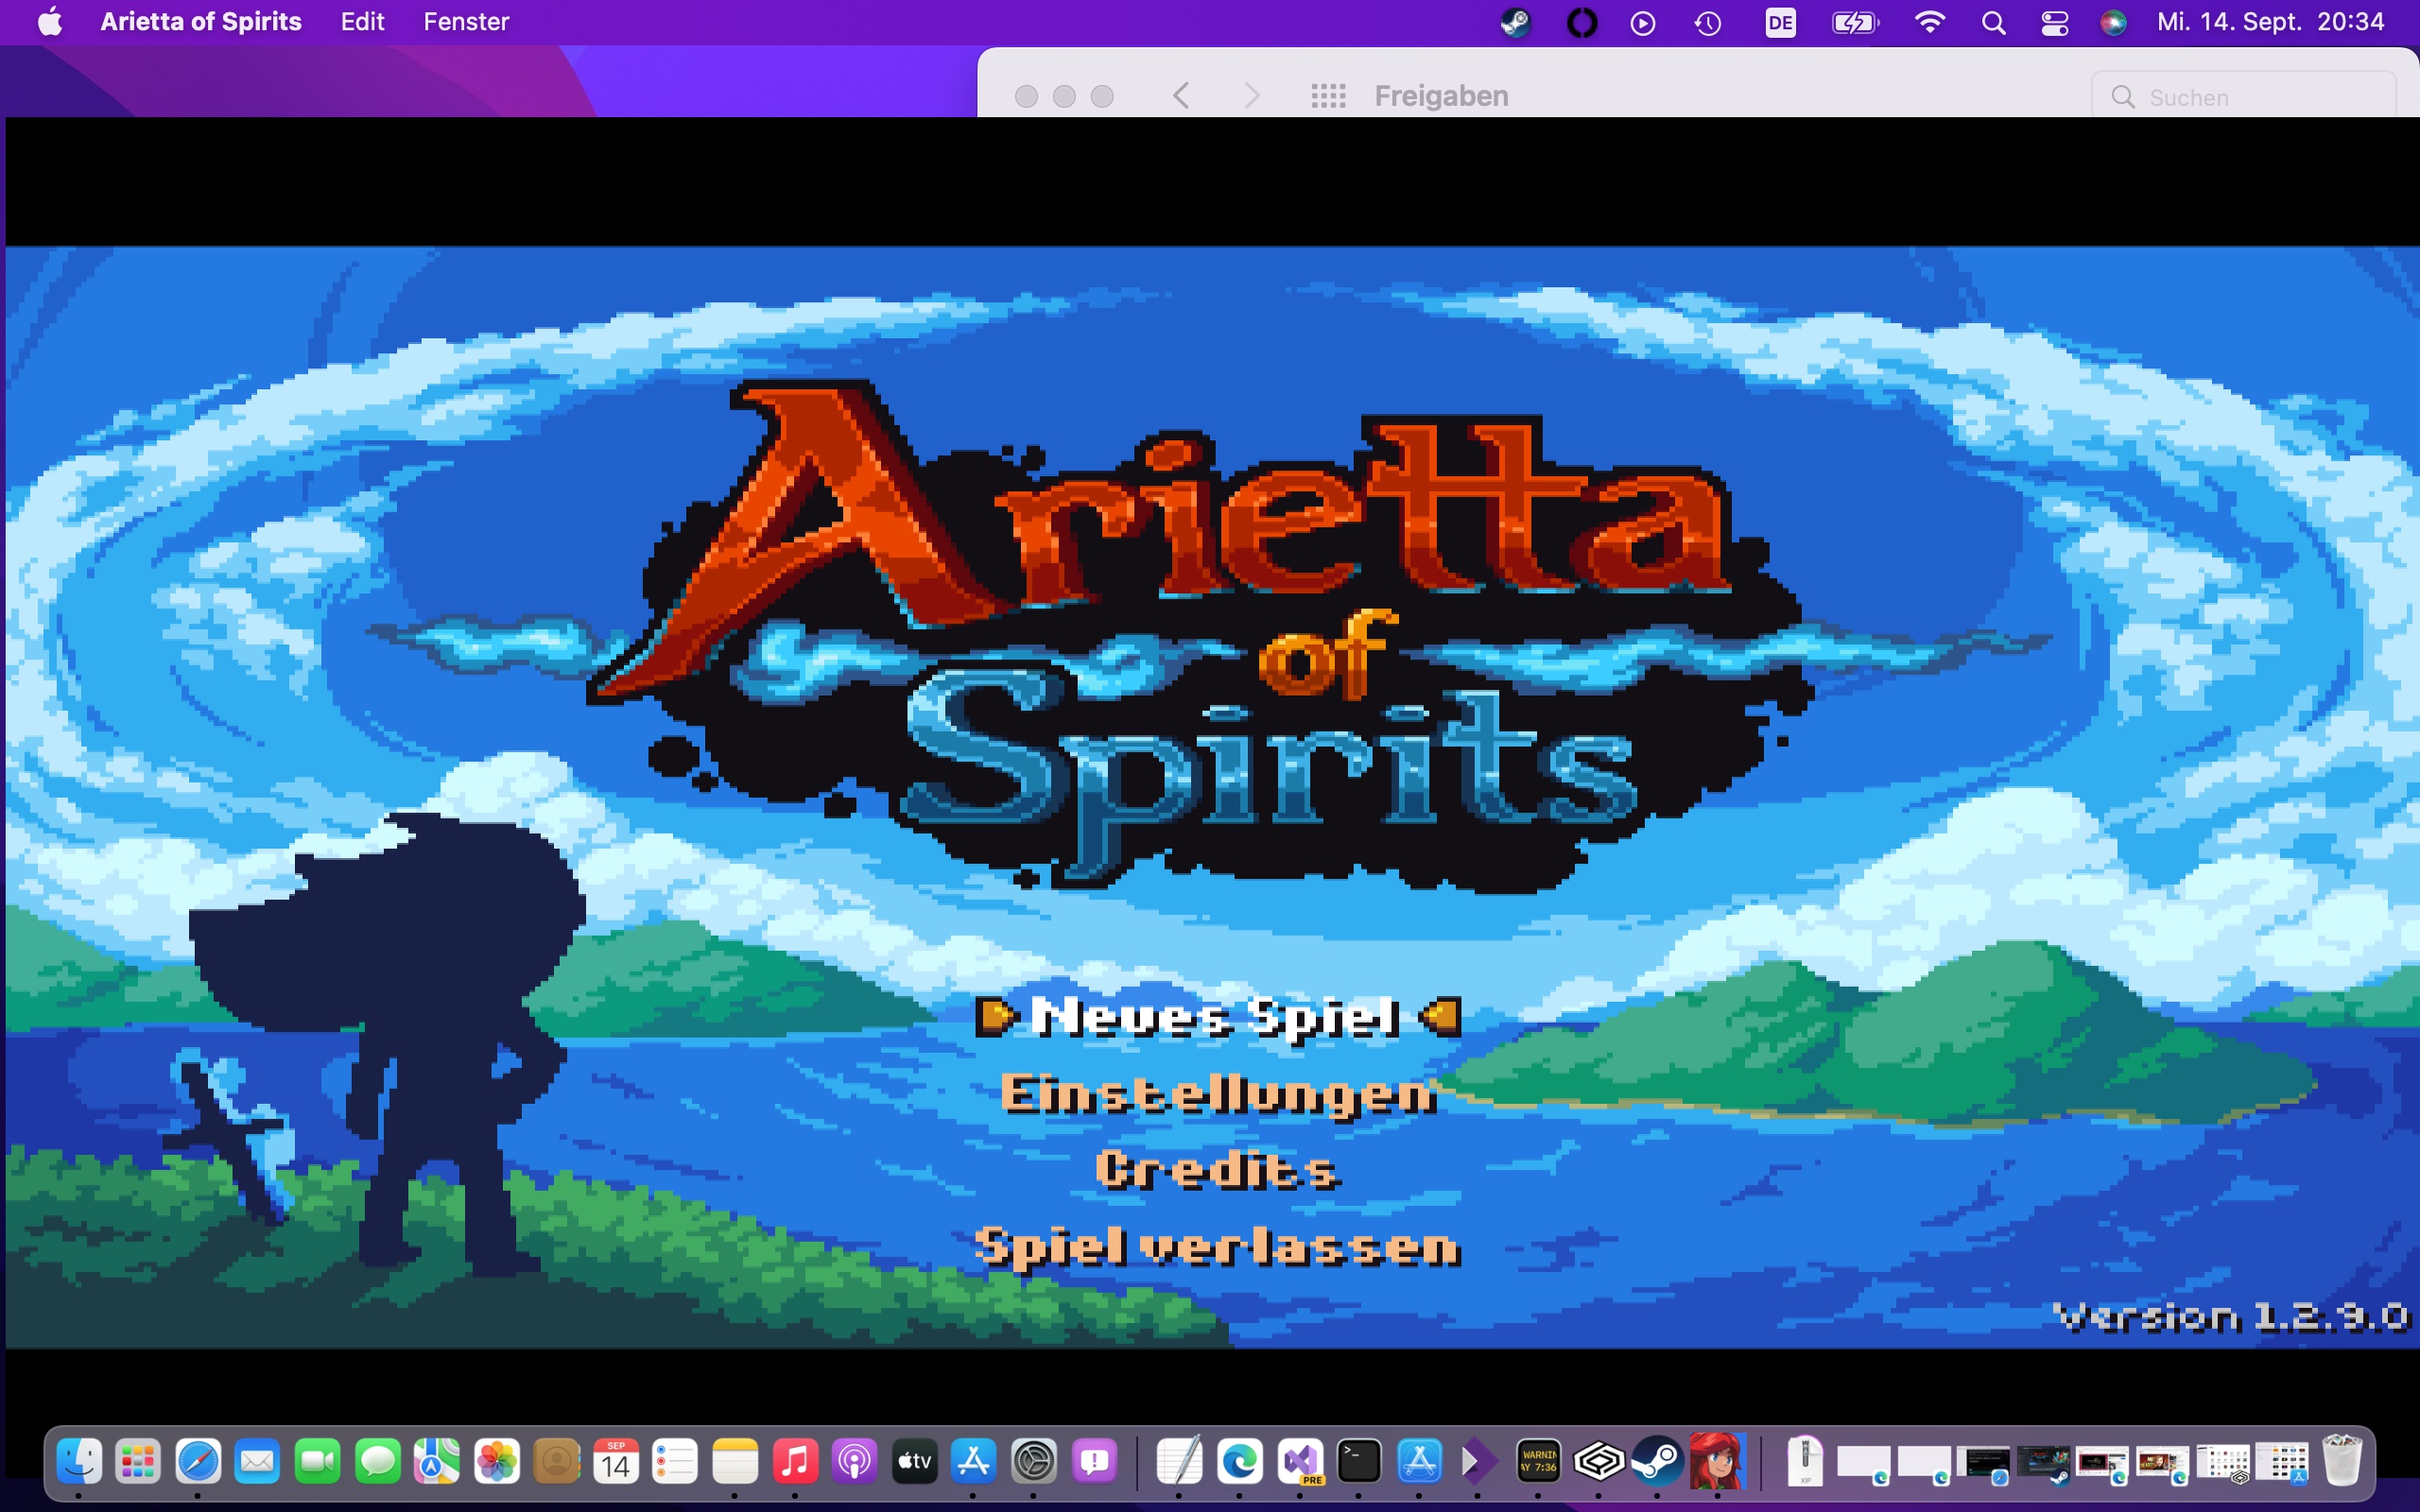Open the first App Store icon in Dock

click(x=973, y=1462)
